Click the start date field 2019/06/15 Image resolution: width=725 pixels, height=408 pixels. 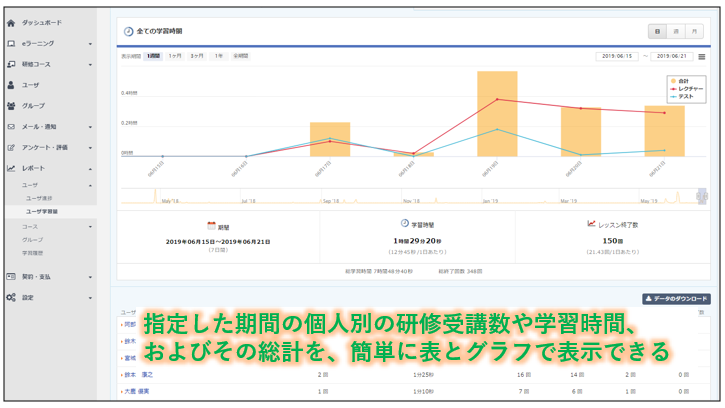(617, 57)
